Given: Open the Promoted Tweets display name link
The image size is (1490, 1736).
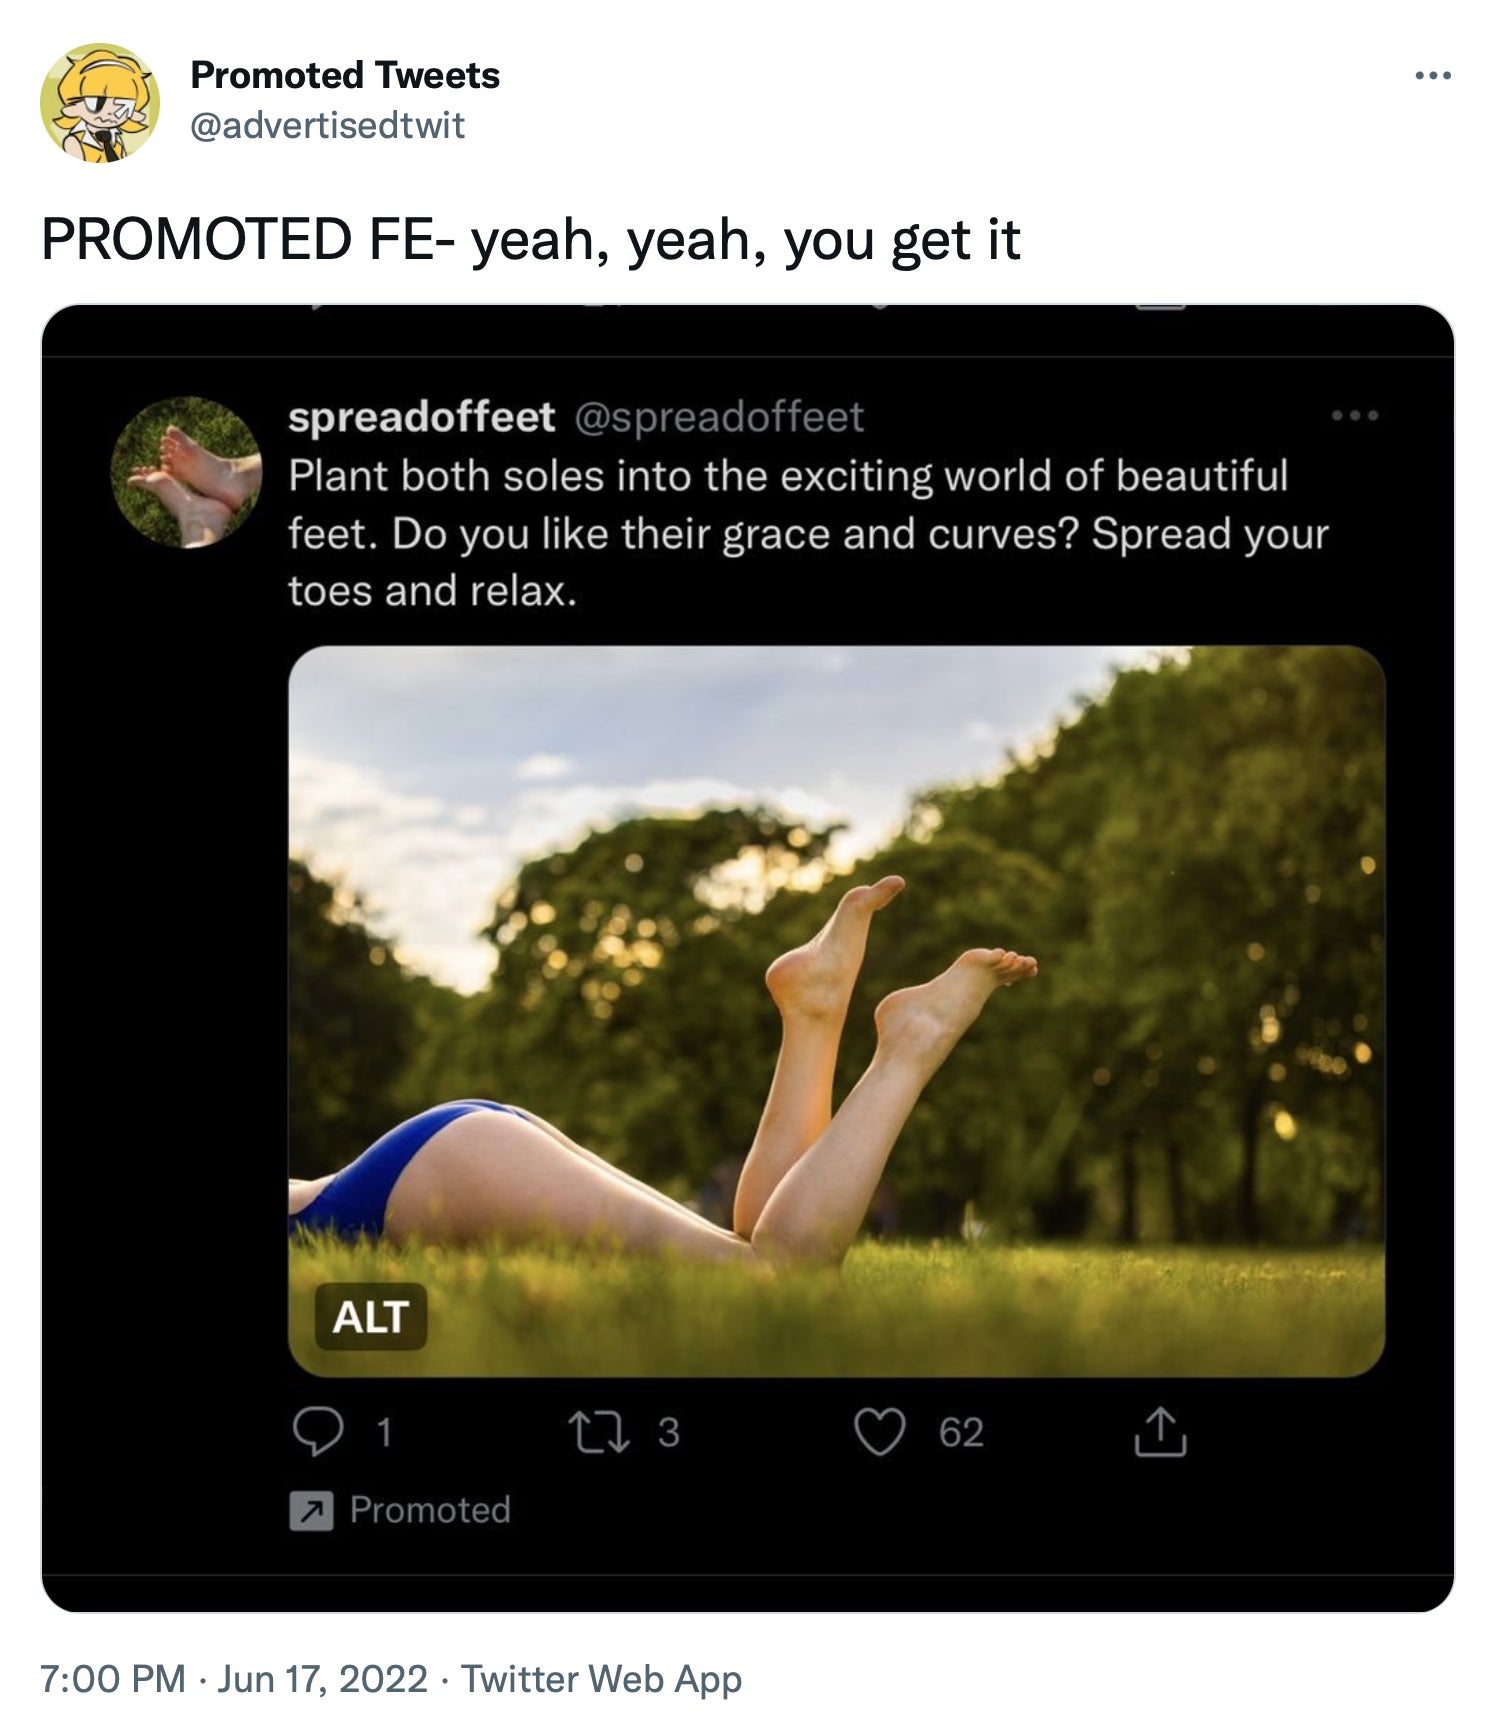Looking at the screenshot, I should pyautogui.click(x=345, y=75).
